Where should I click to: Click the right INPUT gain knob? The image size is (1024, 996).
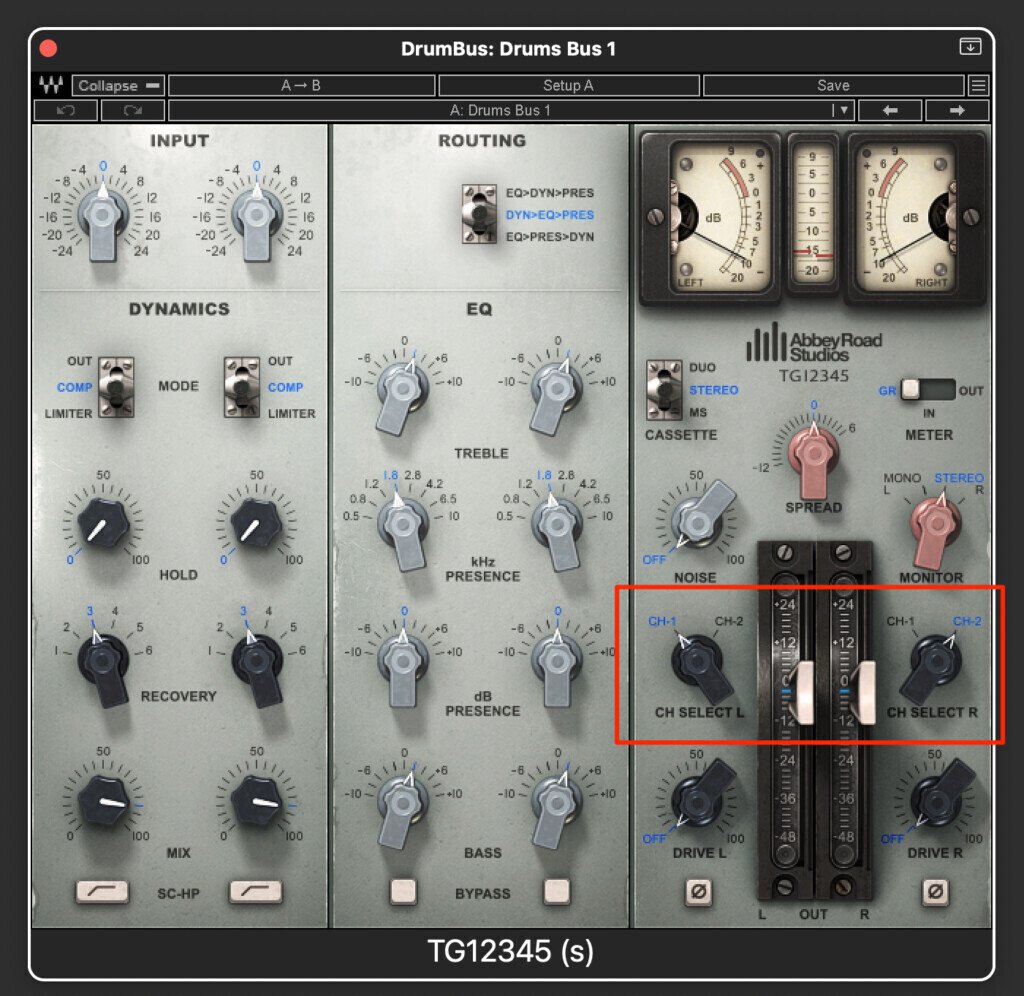coord(257,217)
